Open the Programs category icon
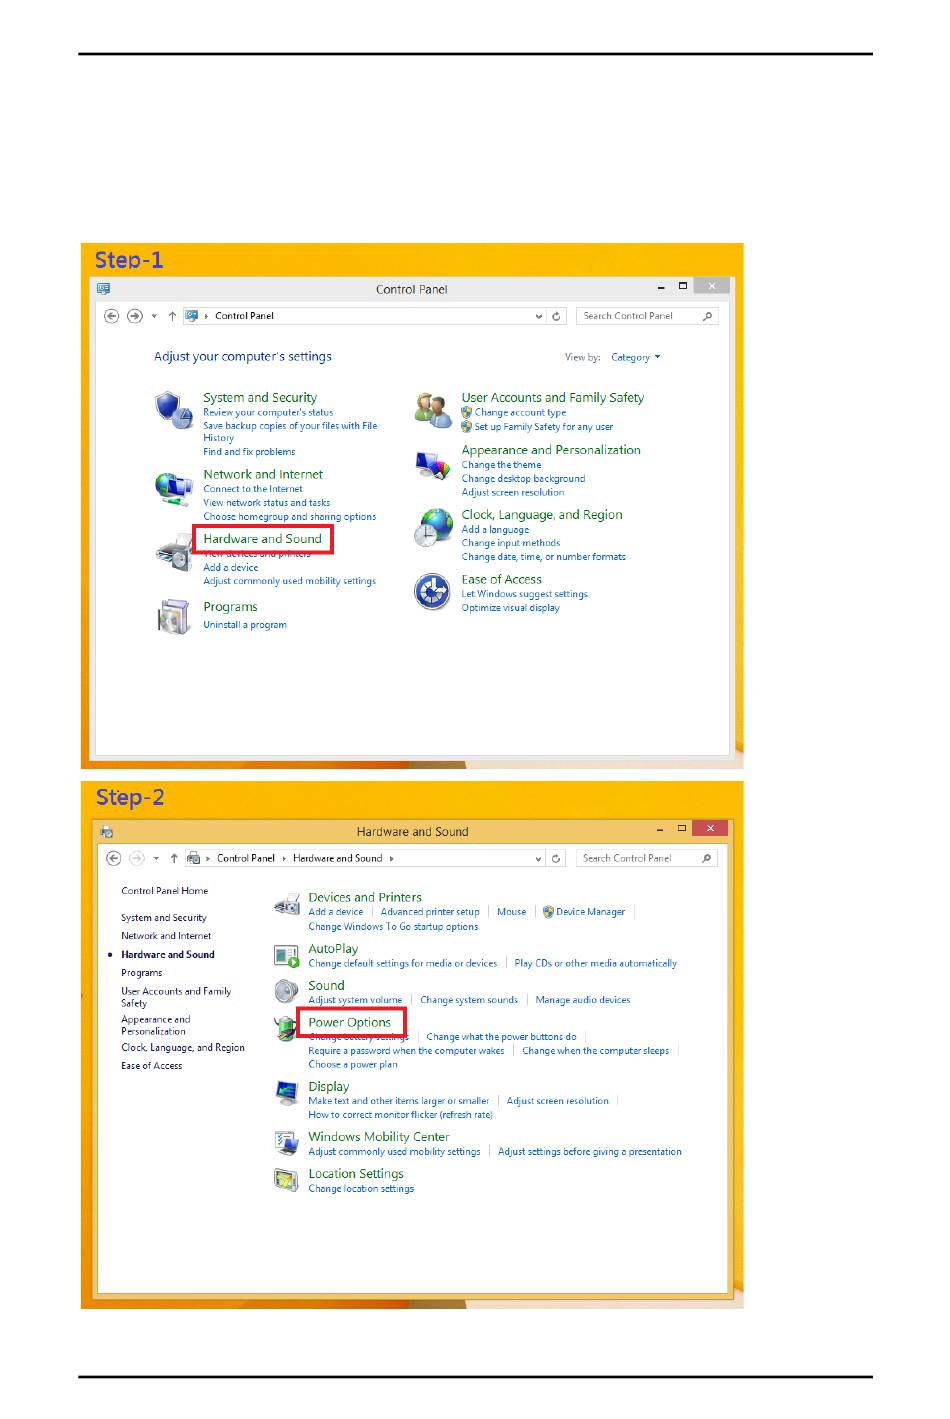Screen dimensions: 950x1419 point(173,616)
